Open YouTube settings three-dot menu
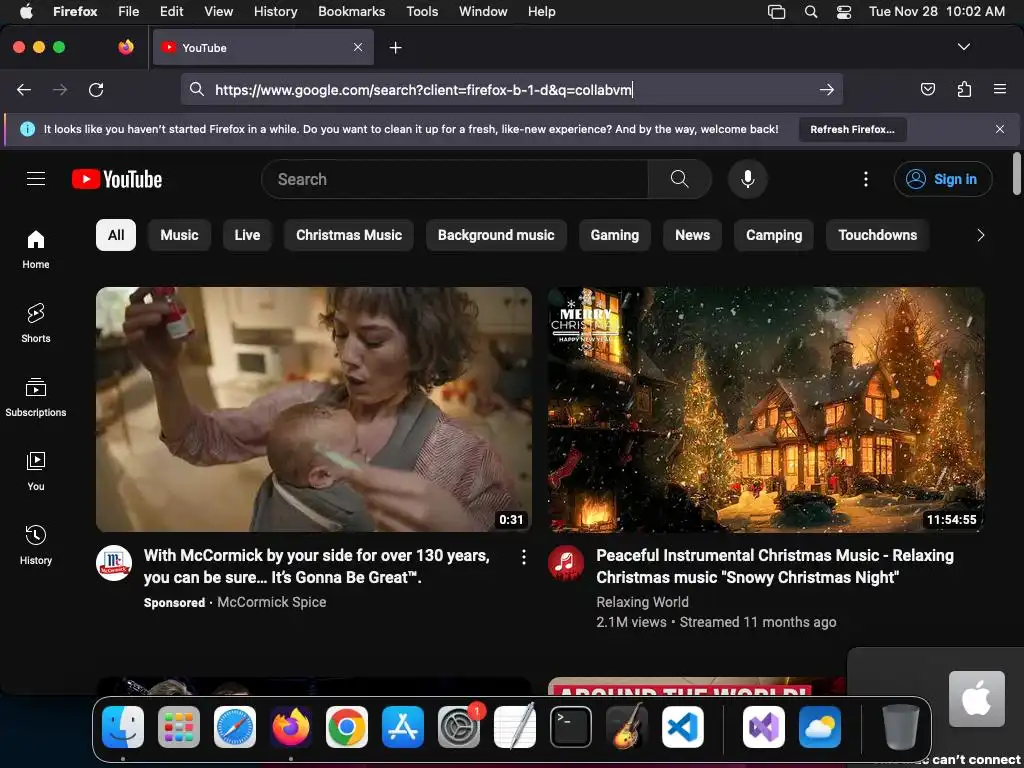Image resolution: width=1024 pixels, height=768 pixels. [x=866, y=179]
